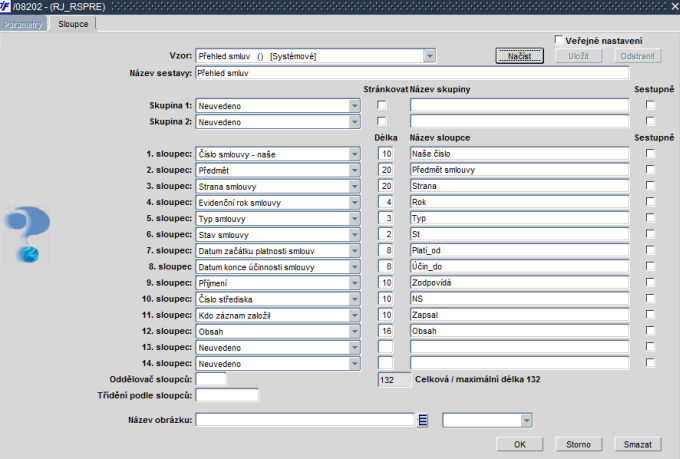Select the Sloupce tab

click(73, 24)
